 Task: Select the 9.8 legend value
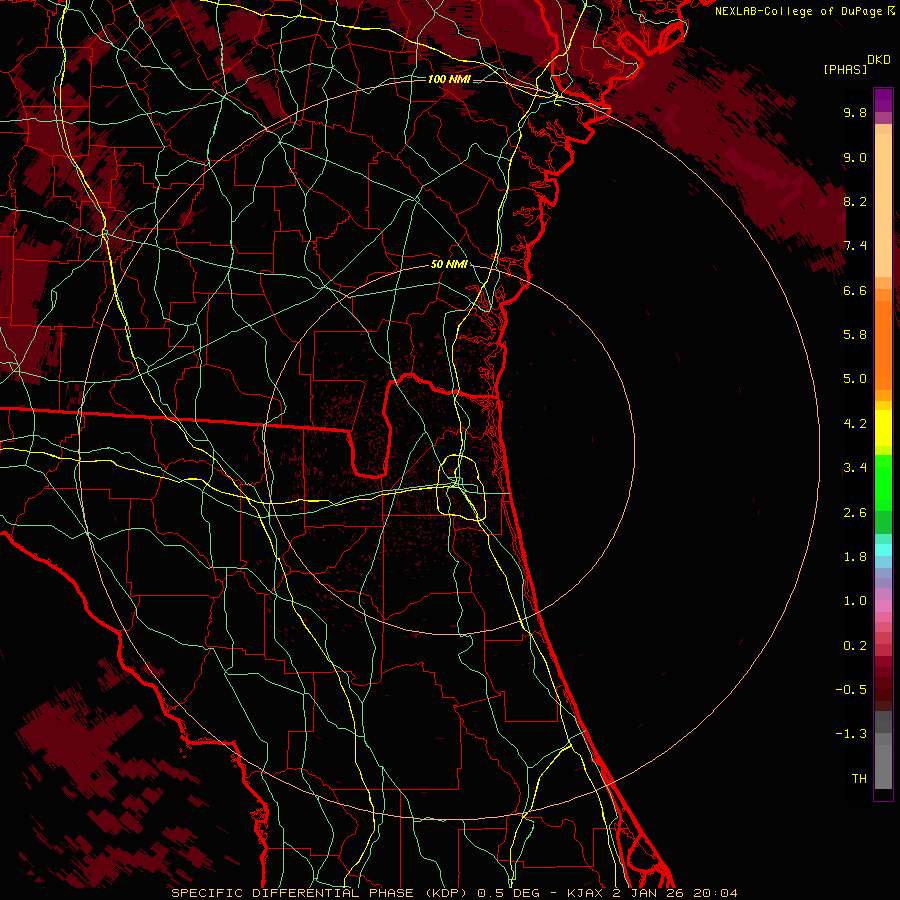pyautogui.click(x=855, y=112)
